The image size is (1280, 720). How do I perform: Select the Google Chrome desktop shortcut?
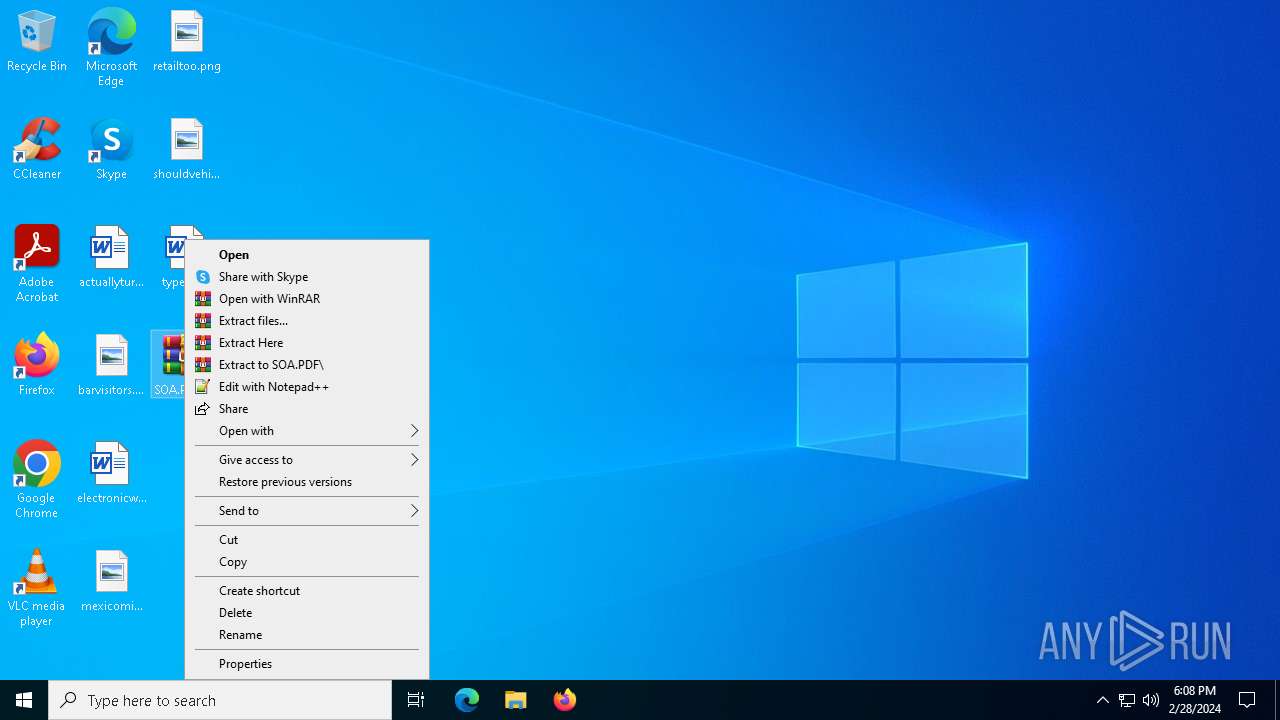37,480
